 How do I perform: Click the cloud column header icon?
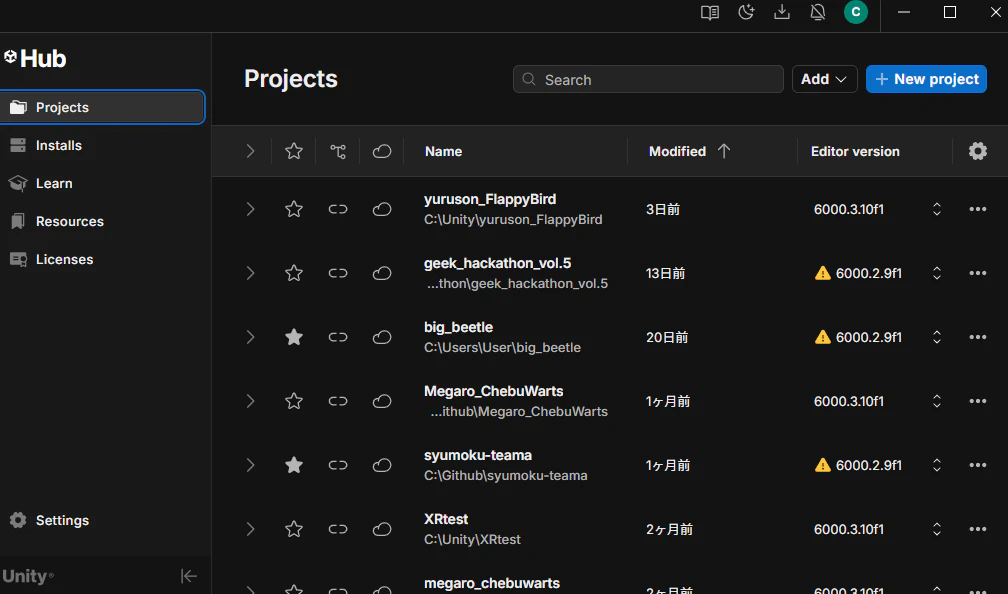point(382,151)
